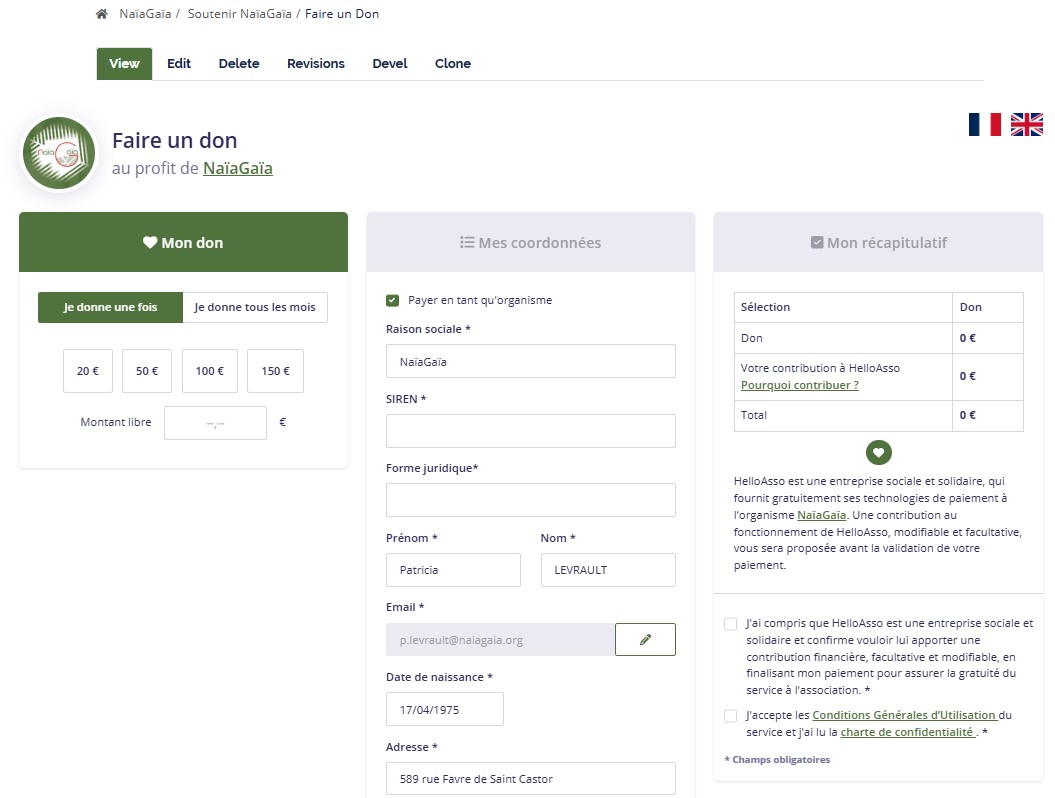This screenshot has height=798, width=1055.
Task: Choose the 100 € donation amount
Action: (x=210, y=371)
